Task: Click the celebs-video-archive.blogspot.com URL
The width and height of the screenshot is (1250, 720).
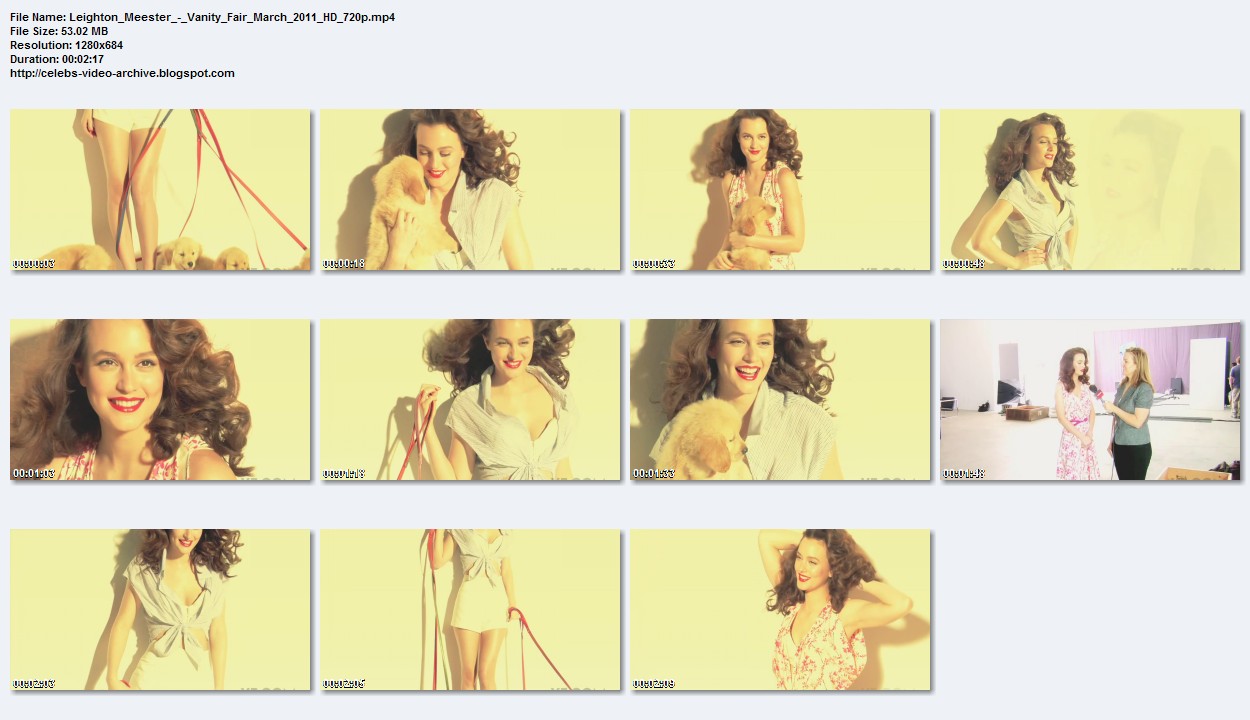Action: [x=122, y=73]
